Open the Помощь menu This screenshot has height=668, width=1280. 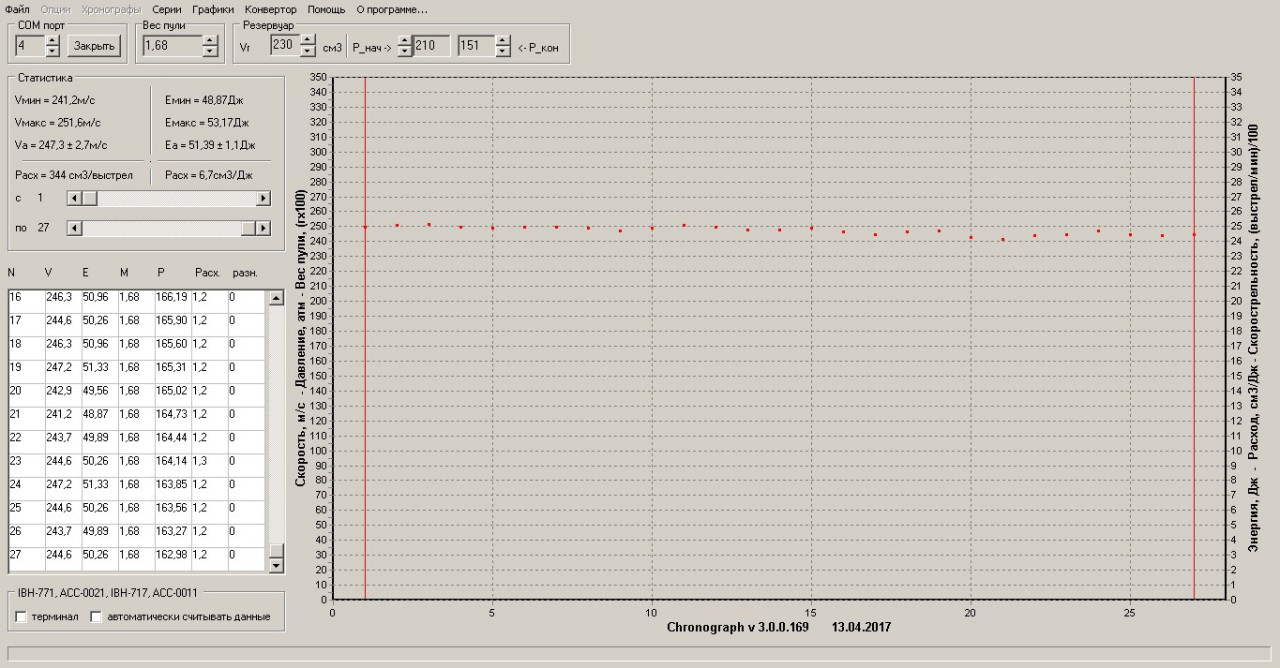point(326,9)
